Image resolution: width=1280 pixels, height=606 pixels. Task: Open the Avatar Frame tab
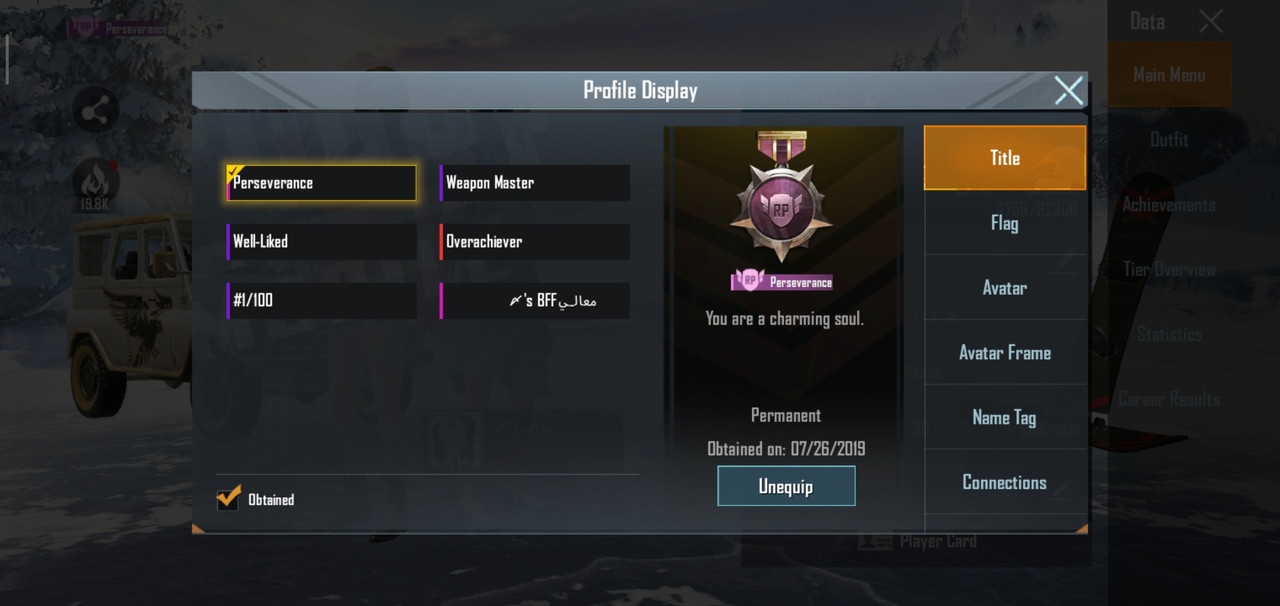tap(1005, 352)
